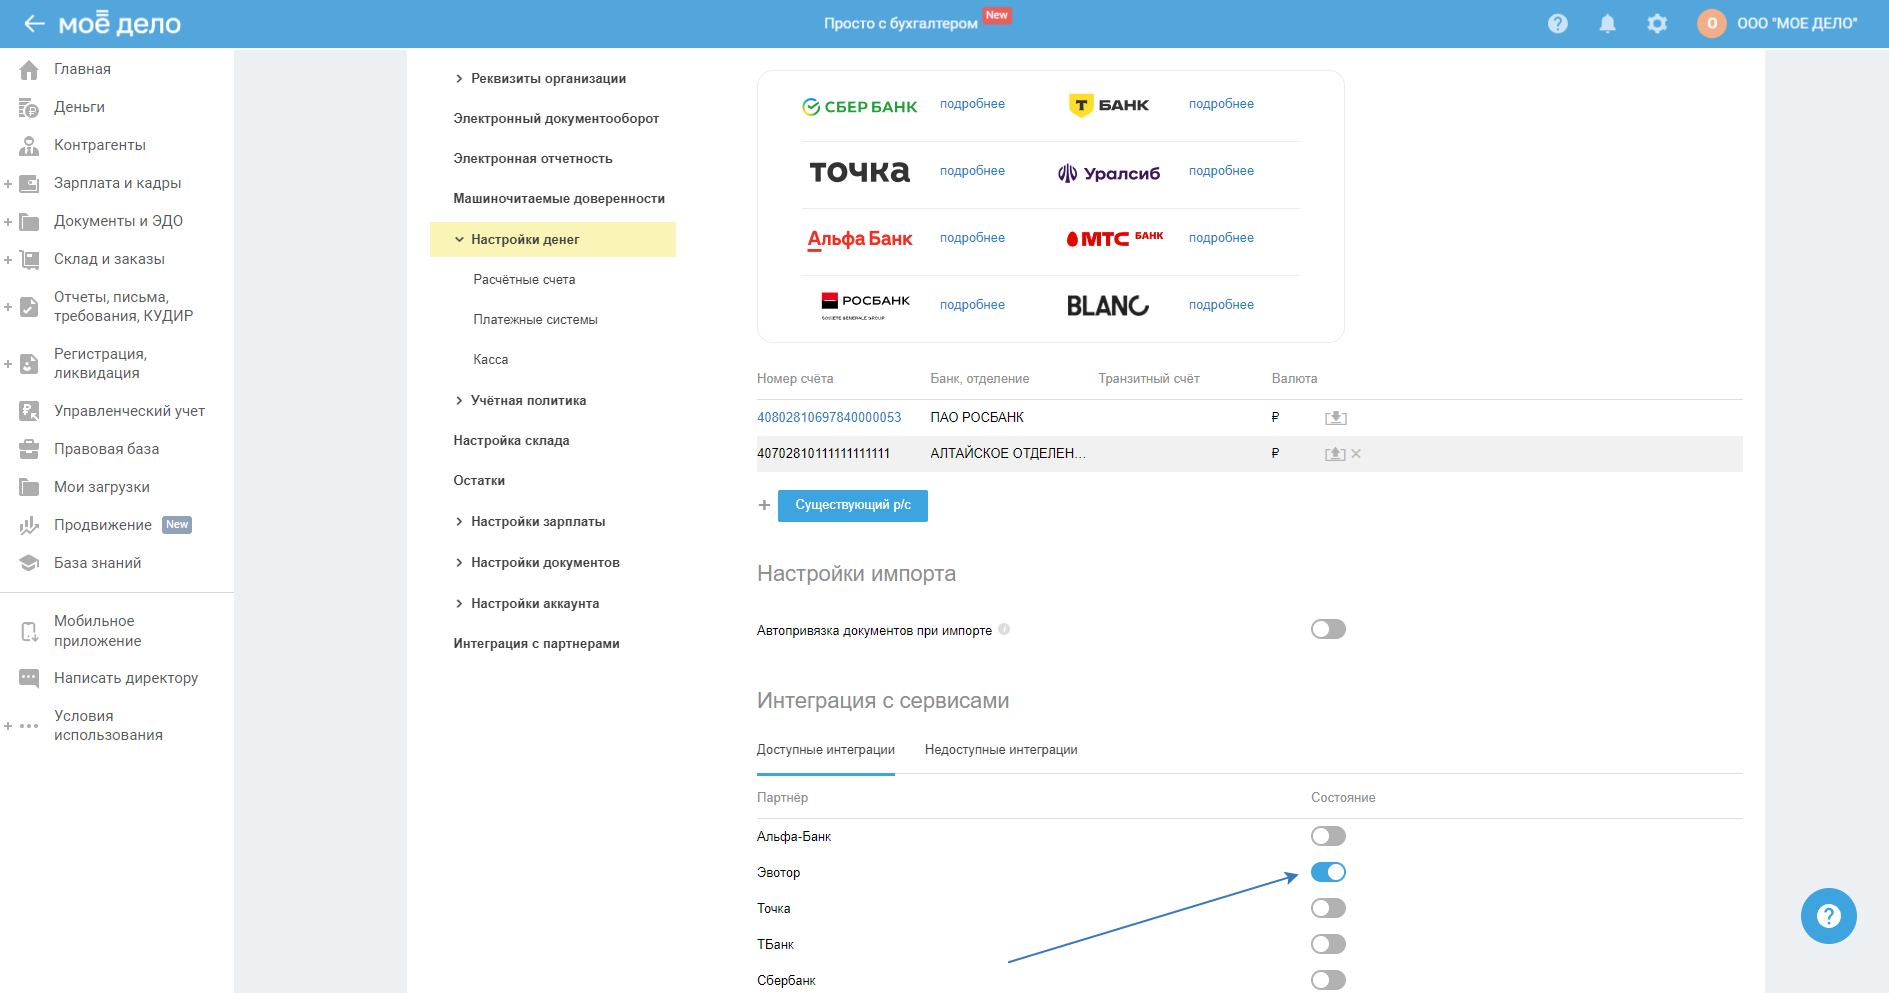
Task: Open Электронная отчетность settings
Action: coord(533,159)
